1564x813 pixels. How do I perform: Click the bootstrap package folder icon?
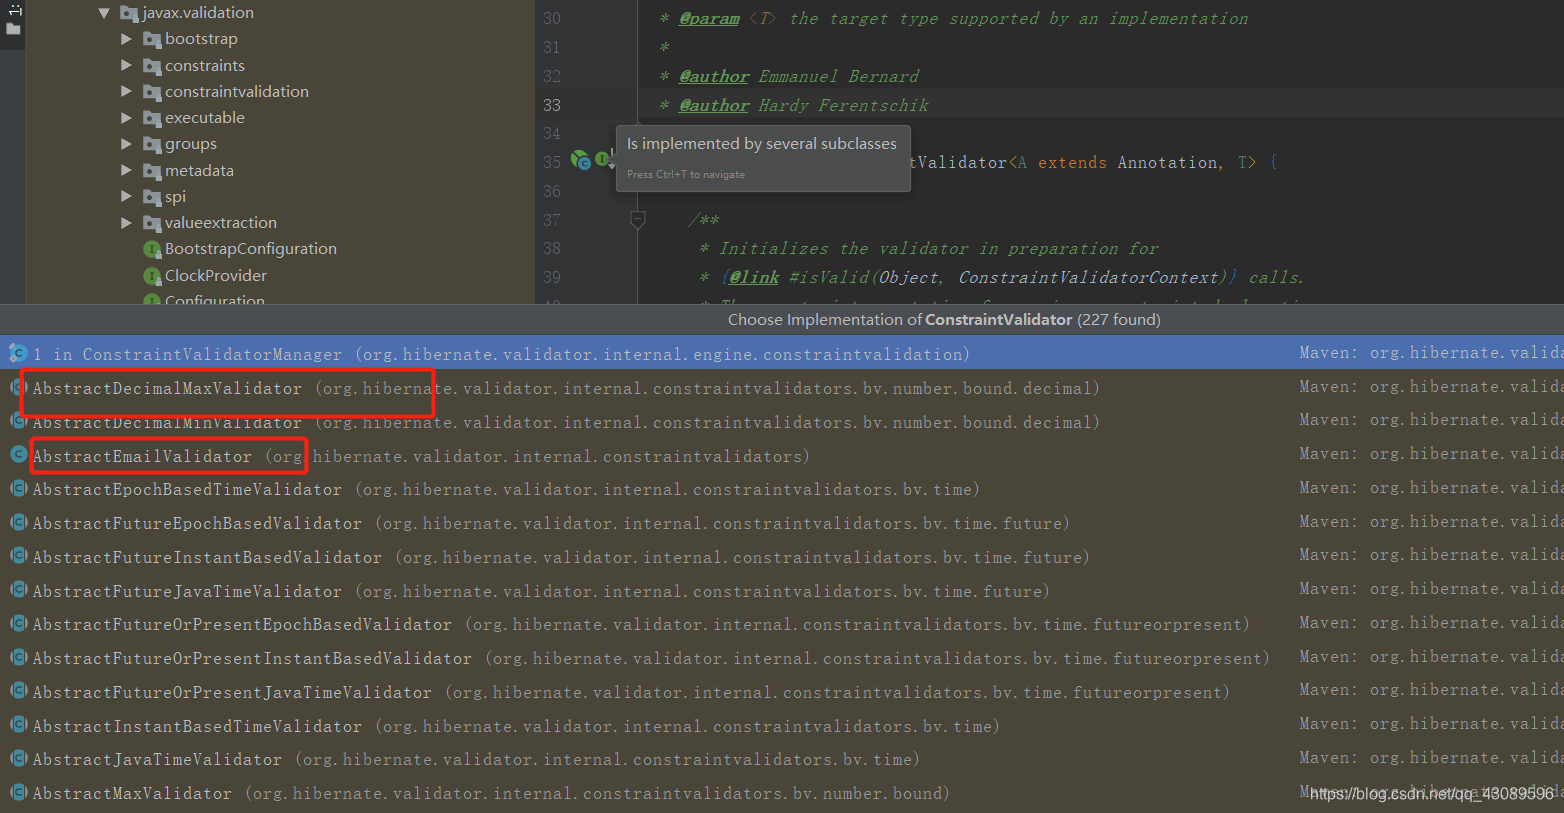152,39
